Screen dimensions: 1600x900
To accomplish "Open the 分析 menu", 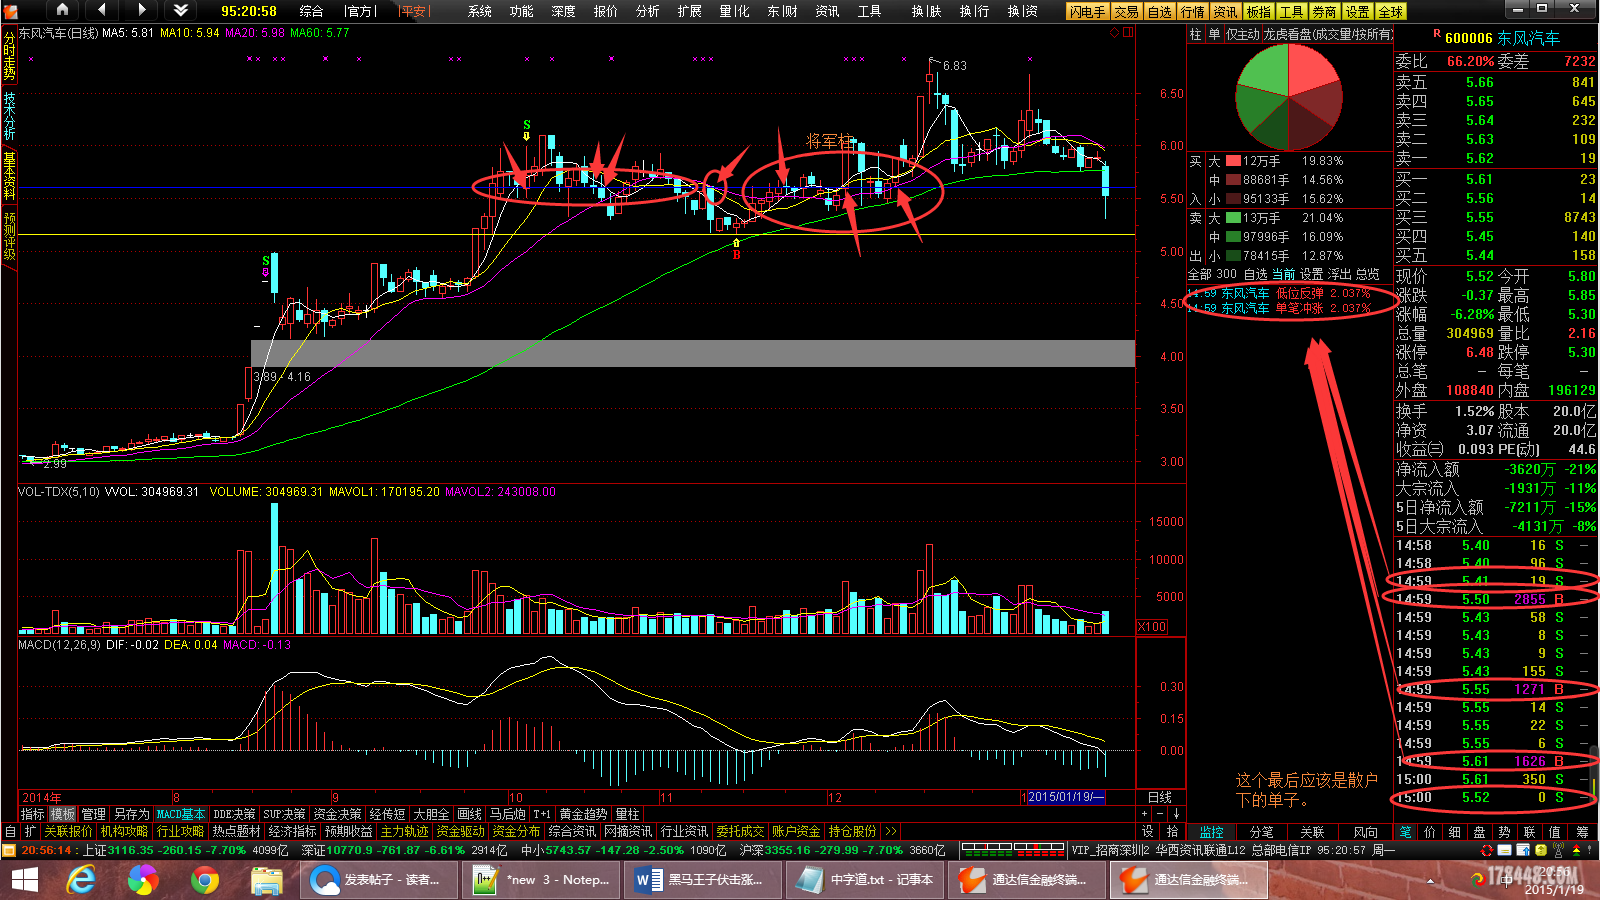I will [648, 11].
